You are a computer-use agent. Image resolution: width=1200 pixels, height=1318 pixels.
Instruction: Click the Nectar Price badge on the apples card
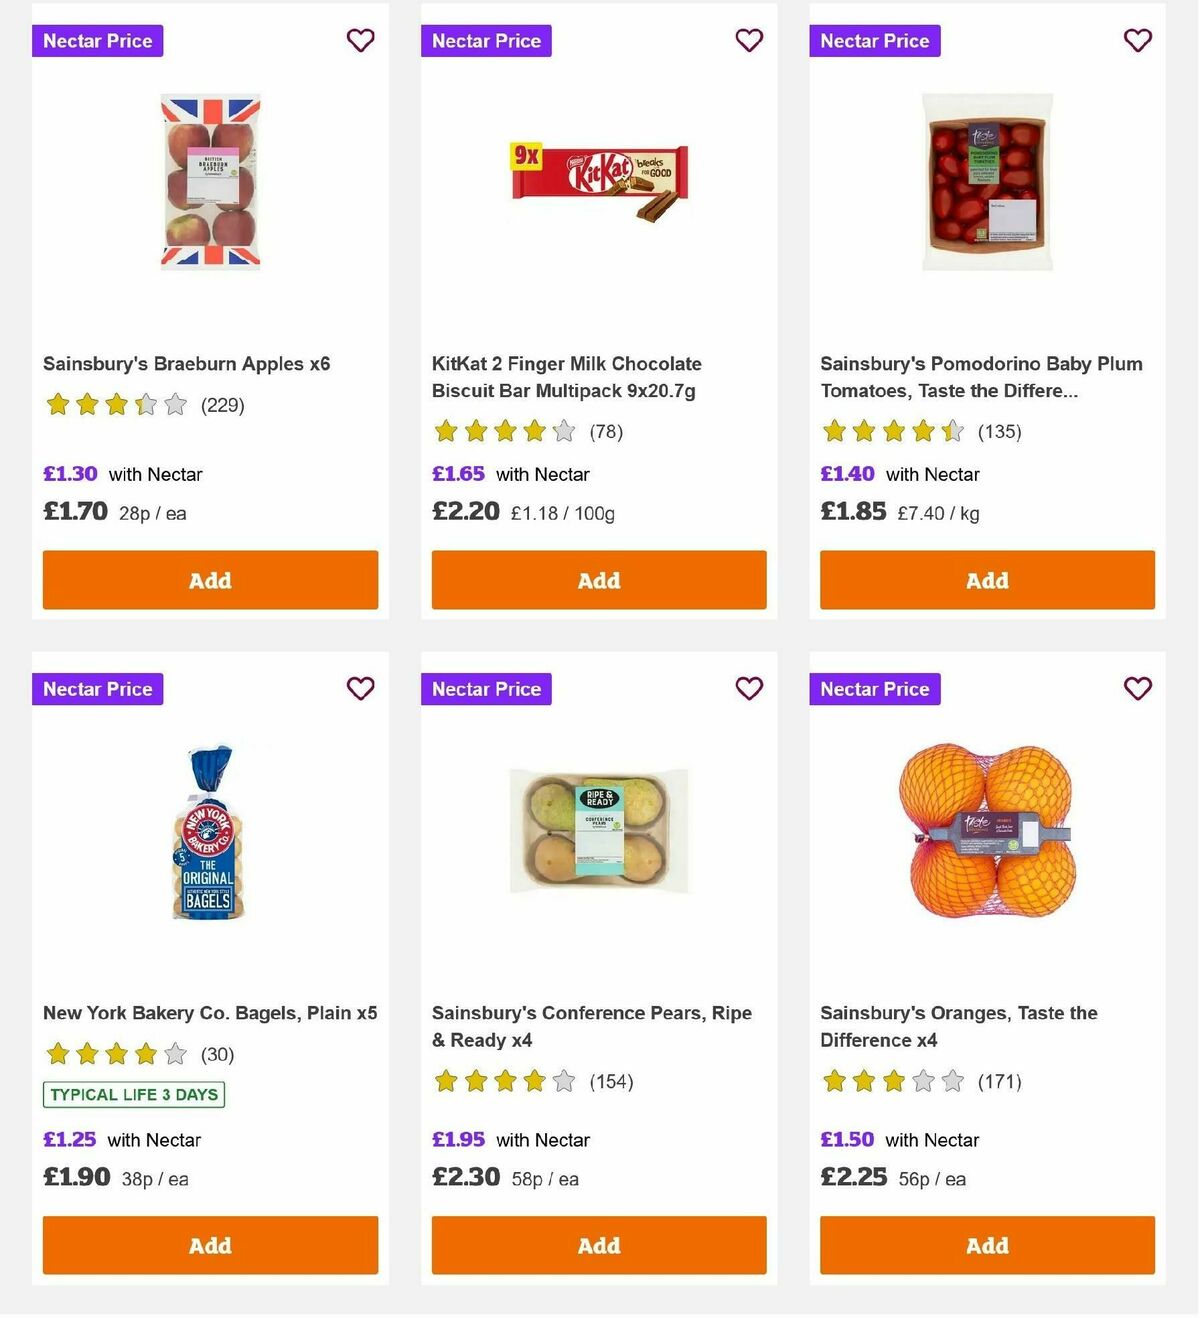[x=97, y=40]
